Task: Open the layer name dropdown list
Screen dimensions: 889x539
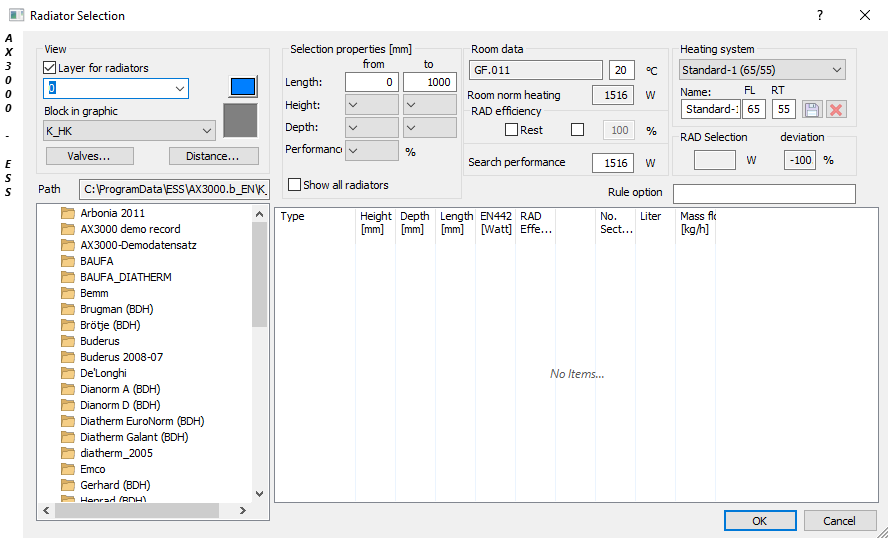Action: click(x=180, y=88)
